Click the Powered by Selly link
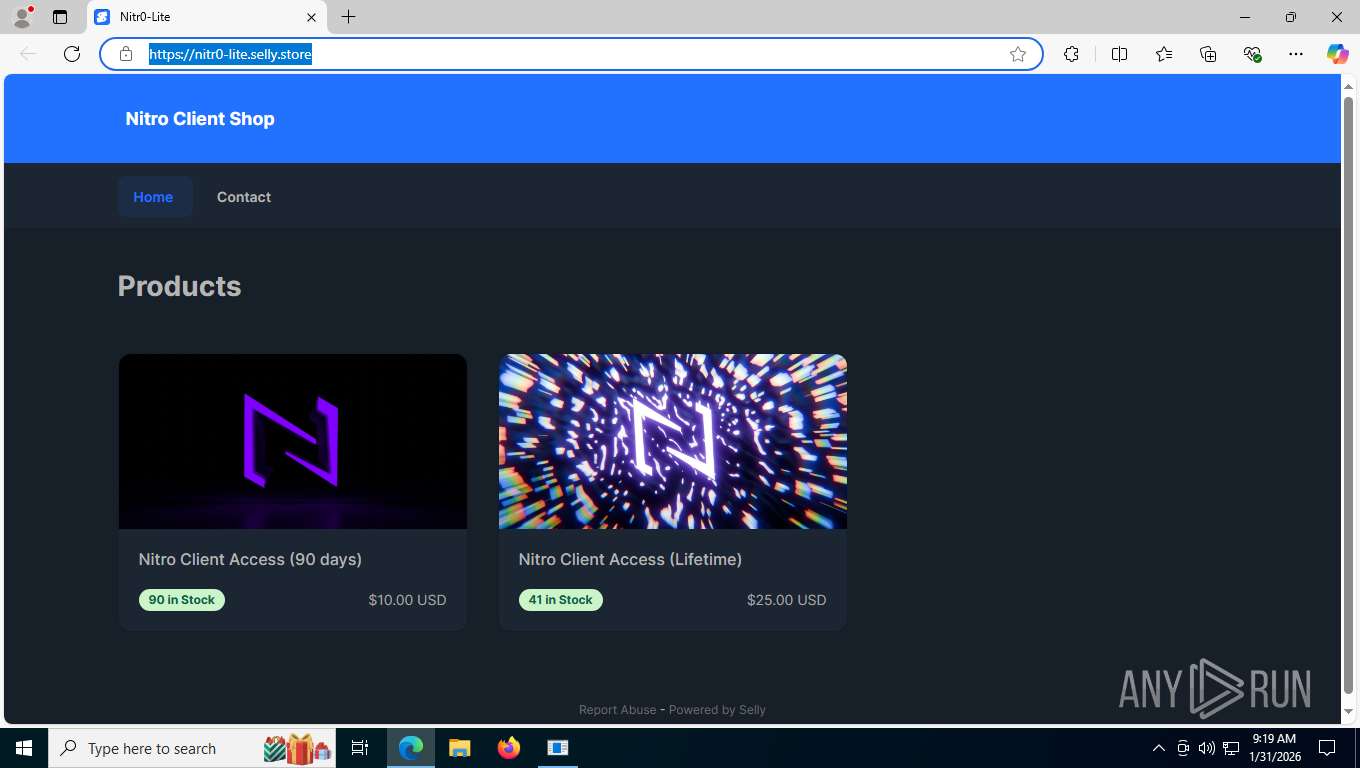 [x=717, y=710]
